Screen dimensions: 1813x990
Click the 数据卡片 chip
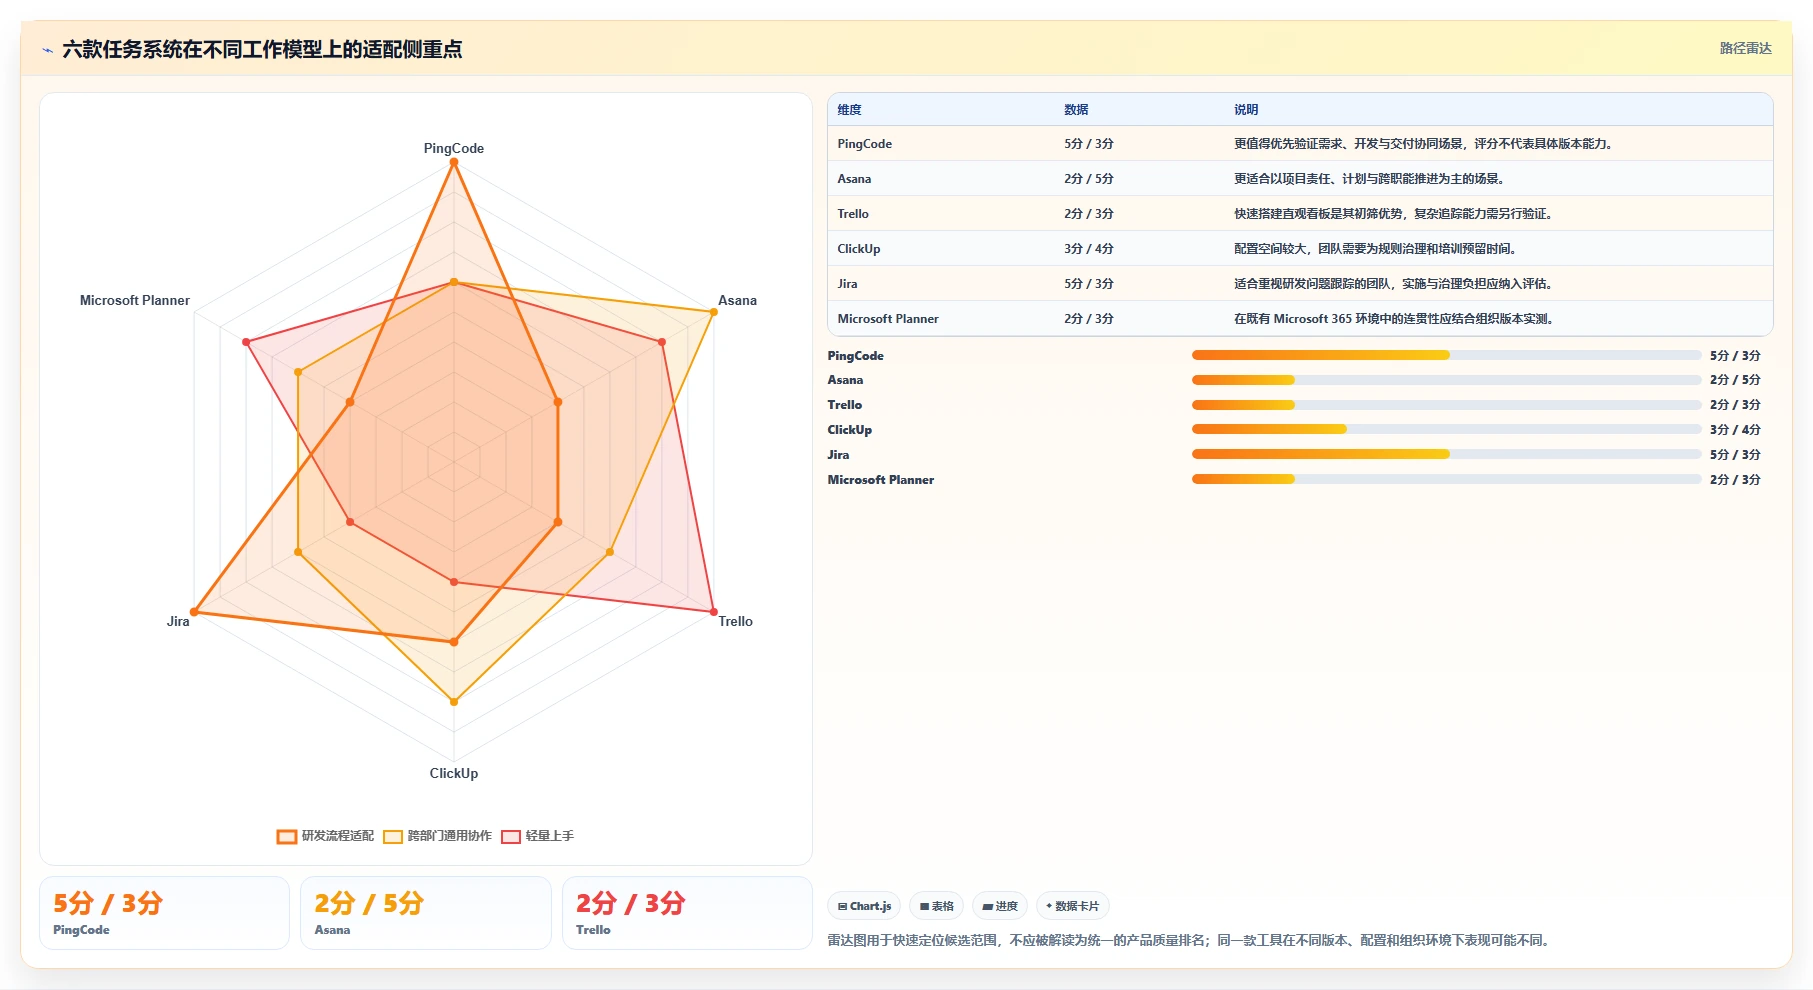1072,906
